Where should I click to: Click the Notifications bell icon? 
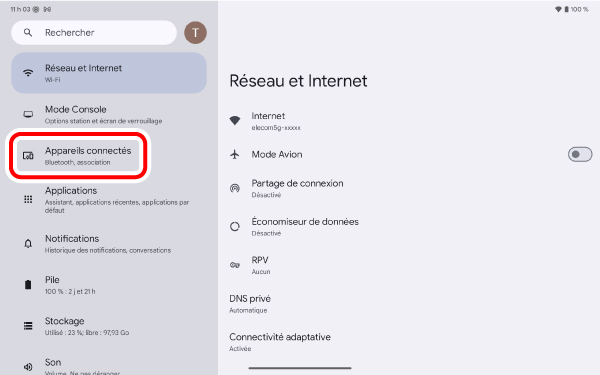coord(28,243)
